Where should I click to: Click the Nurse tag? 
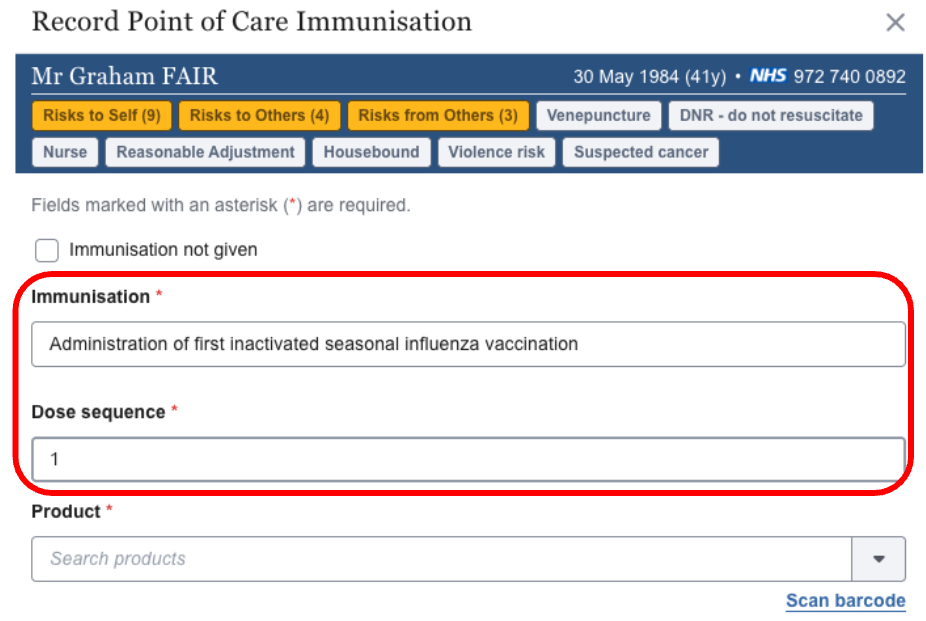pos(65,152)
